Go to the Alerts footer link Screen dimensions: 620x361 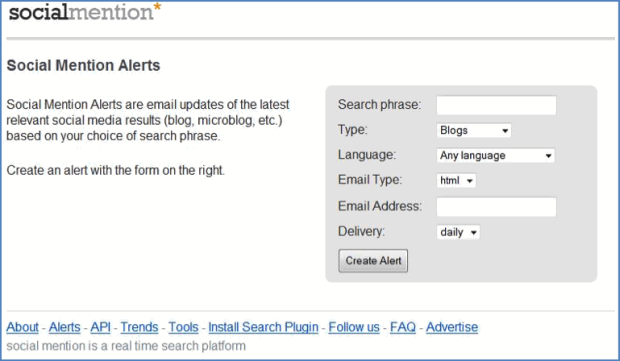point(64,327)
